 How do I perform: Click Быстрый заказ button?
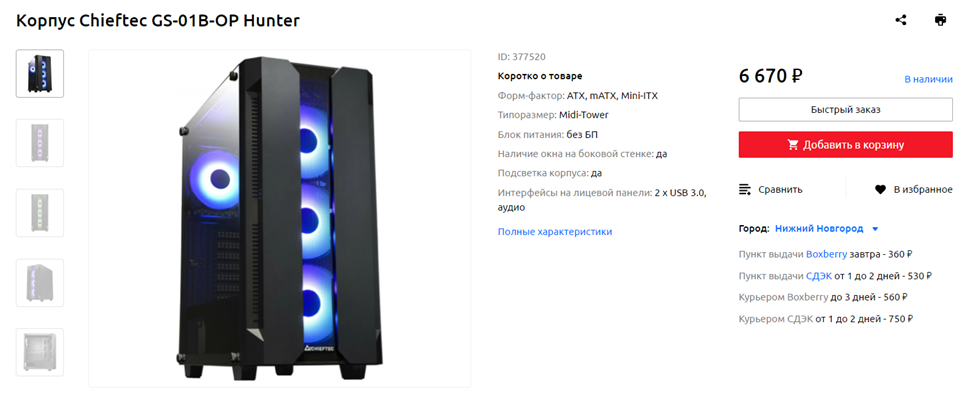[x=845, y=110]
